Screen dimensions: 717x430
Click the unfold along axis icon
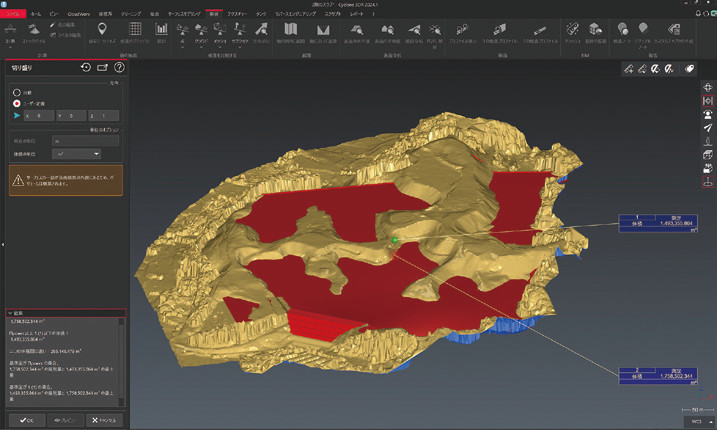(x=323, y=29)
